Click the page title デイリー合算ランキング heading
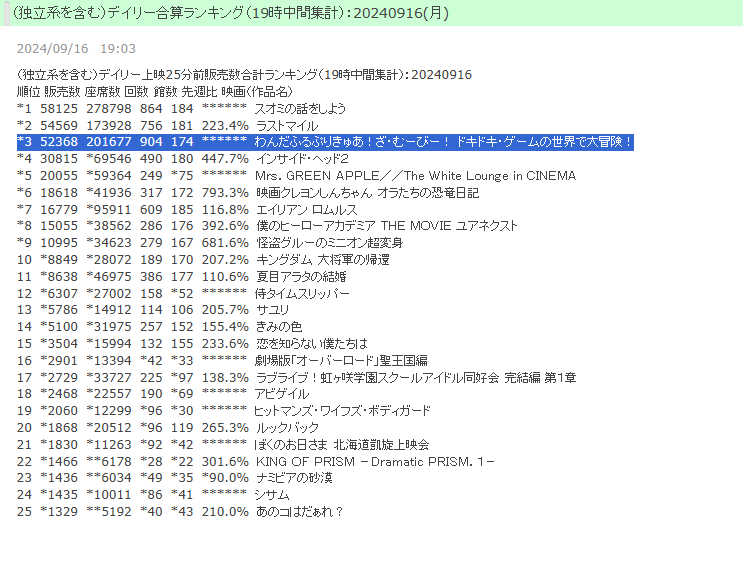The image size is (743, 581). click(231, 13)
